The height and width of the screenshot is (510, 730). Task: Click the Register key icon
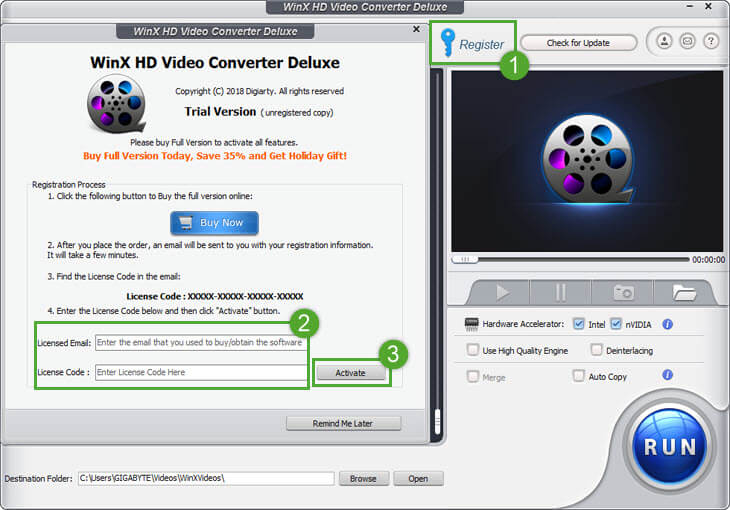[x=447, y=42]
